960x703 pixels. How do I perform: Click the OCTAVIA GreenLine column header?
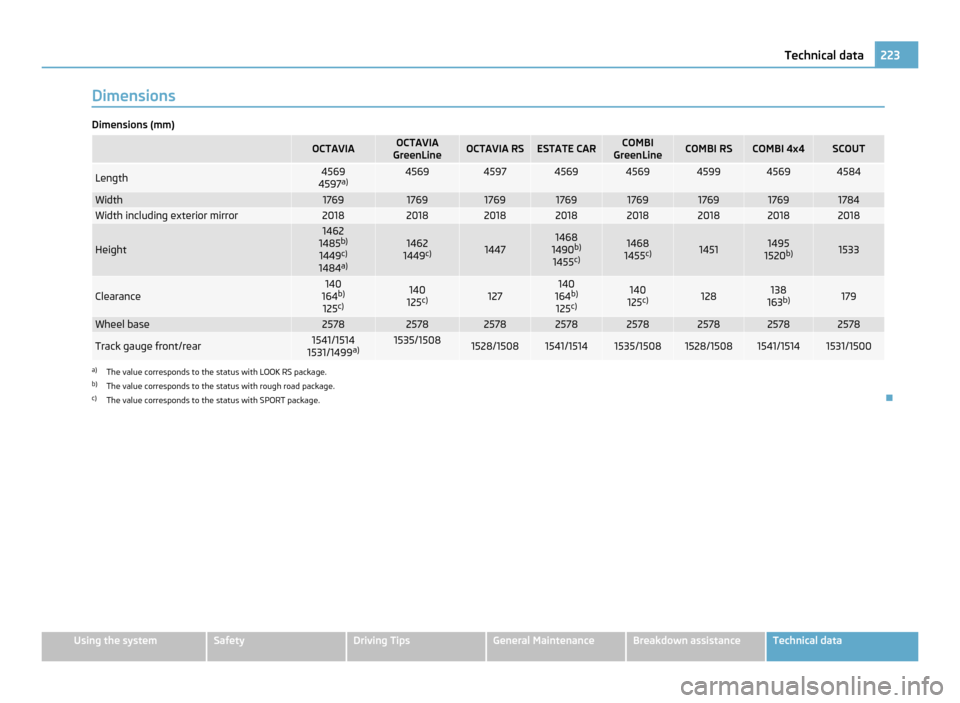(417, 149)
